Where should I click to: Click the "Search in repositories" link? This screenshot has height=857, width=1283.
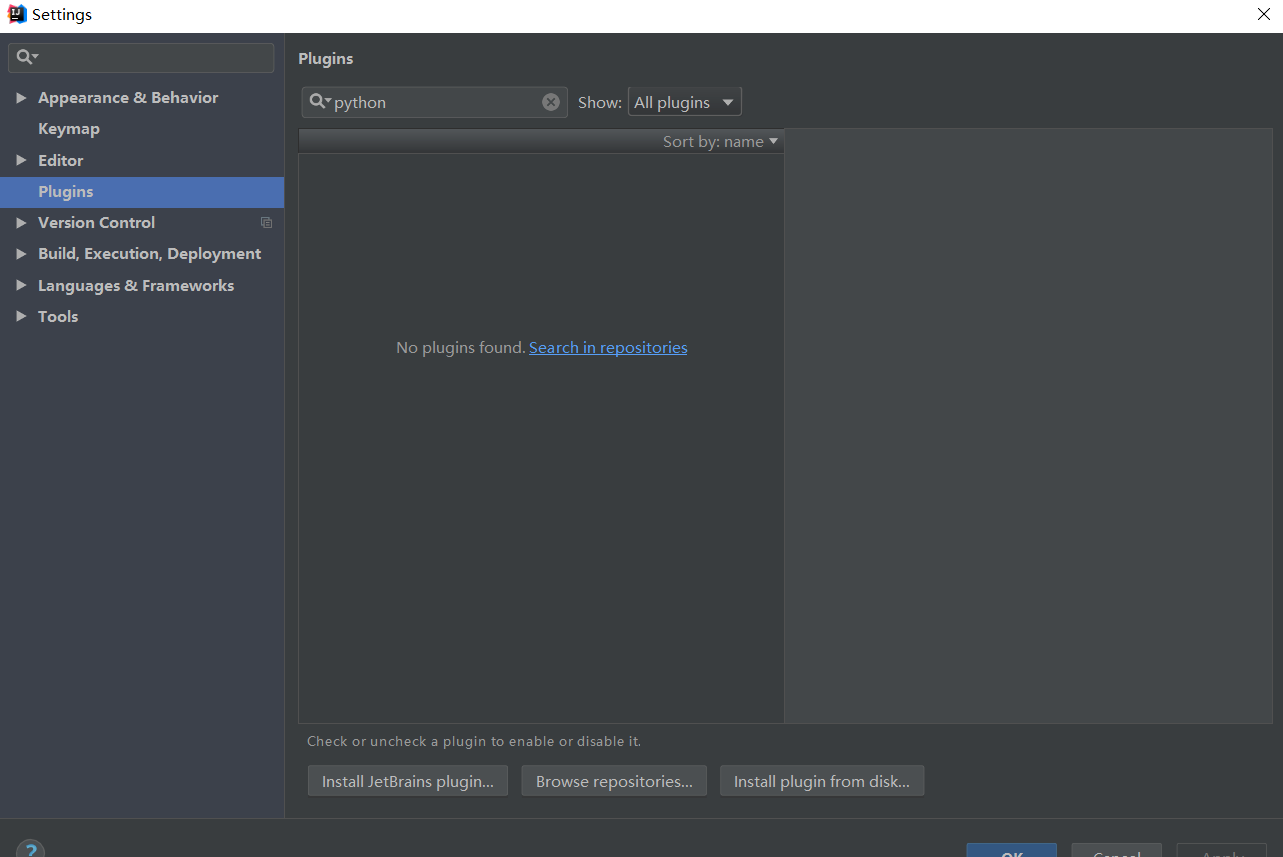(x=608, y=347)
